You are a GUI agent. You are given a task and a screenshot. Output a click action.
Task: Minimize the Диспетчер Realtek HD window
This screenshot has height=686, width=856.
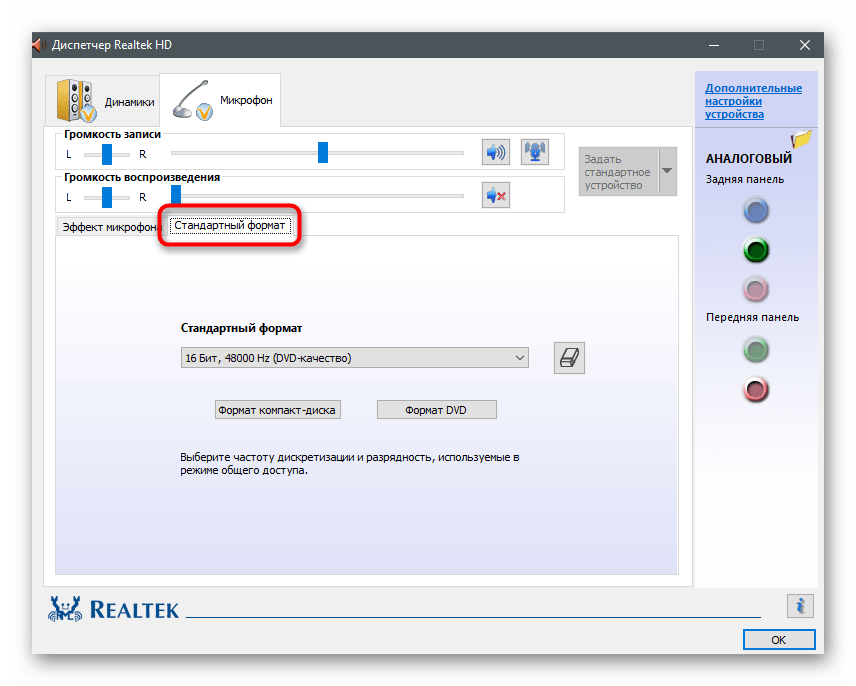[714, 45]
